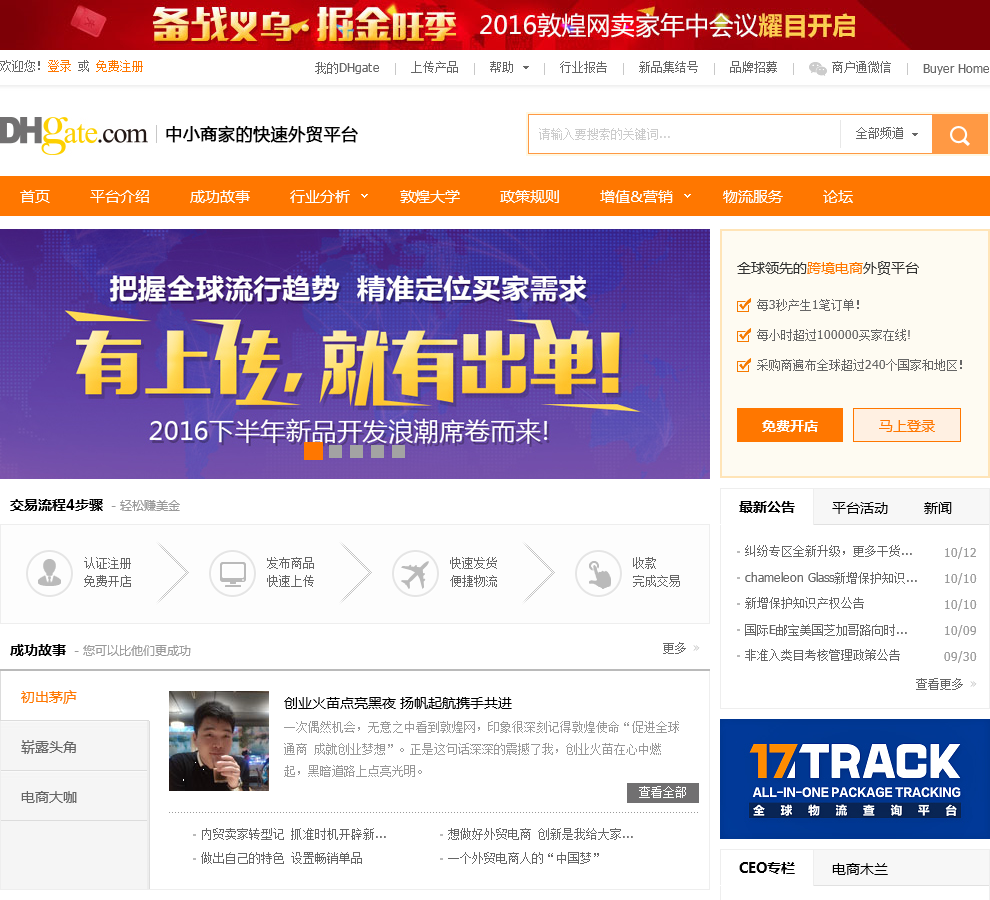Click the 17TRACK package tracking banner
Viewport: 990px width, 900px height.
click(x=855, y=779)
